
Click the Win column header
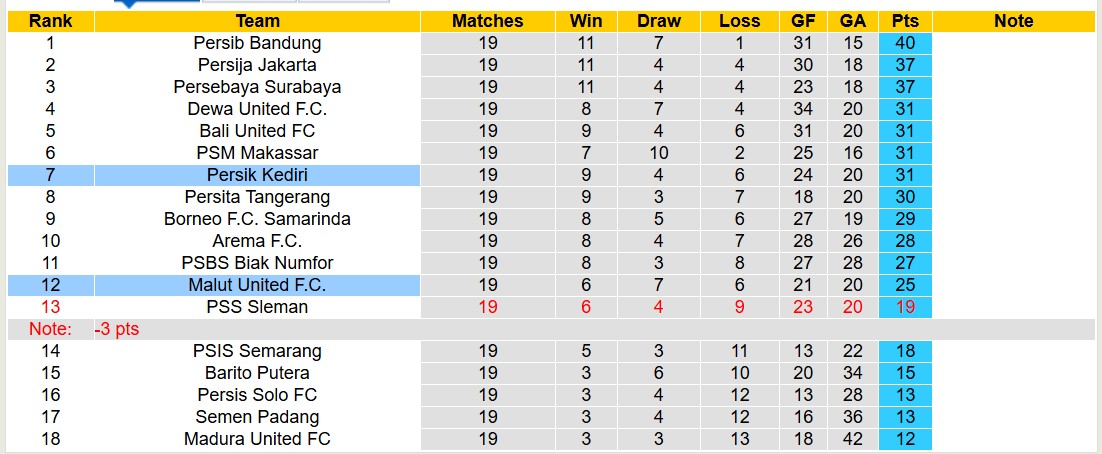pyautogui.click(x=585, y=21)
